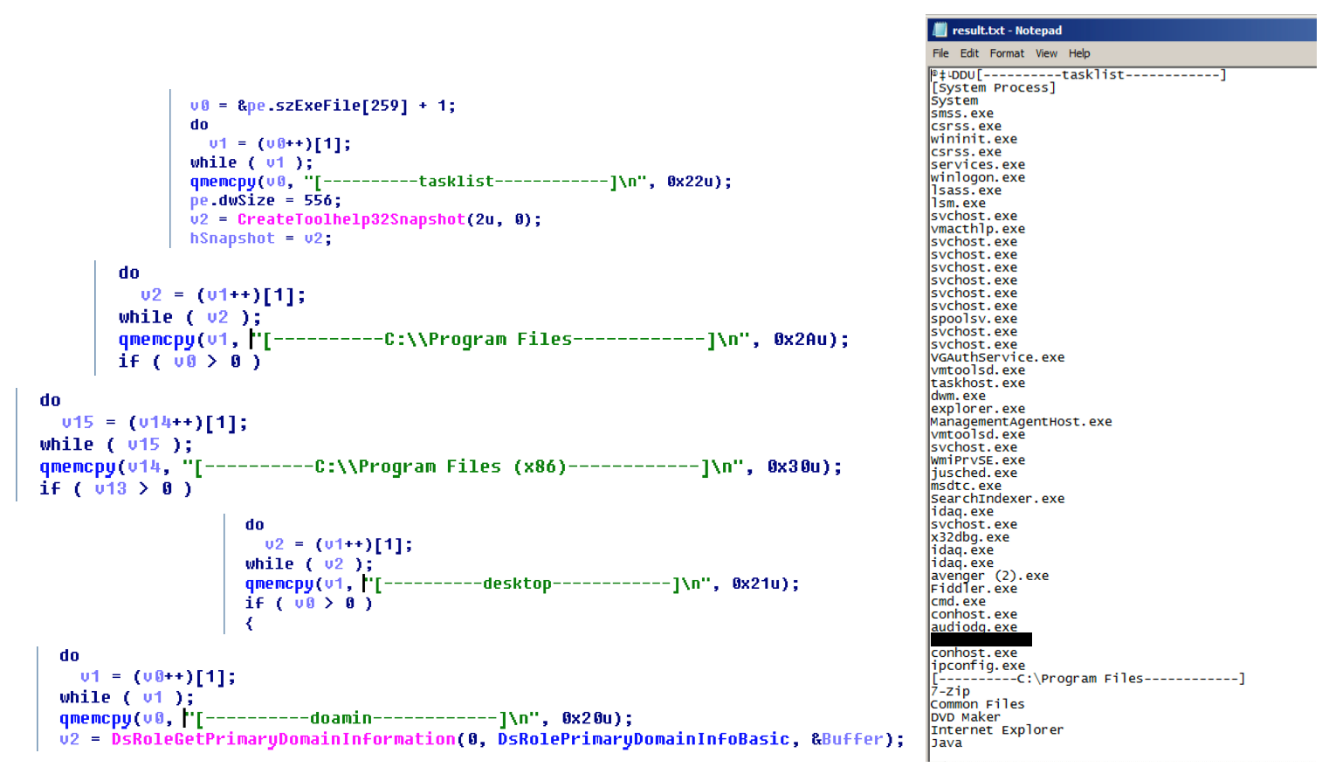Click the Notepad icon in the title bar
This screenshot has width=1322, height=767.
[x=938, y=30]
